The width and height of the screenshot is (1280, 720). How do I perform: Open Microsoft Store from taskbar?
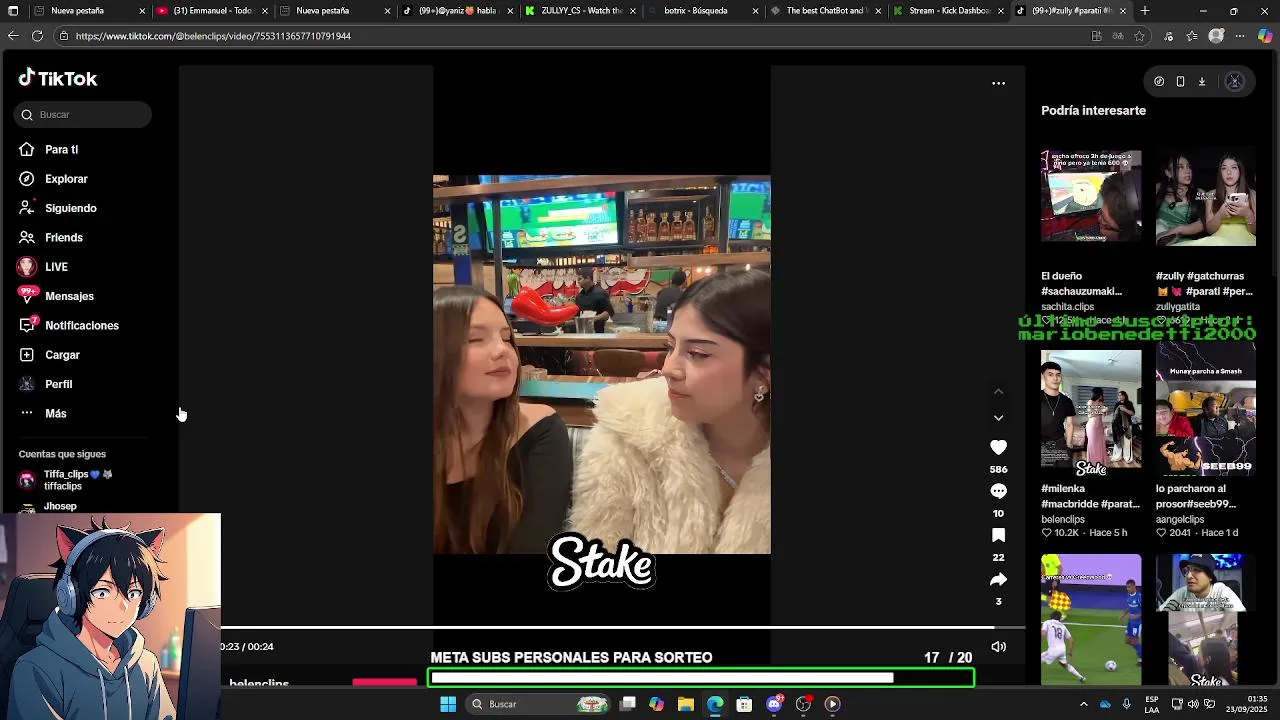(744, 704)
